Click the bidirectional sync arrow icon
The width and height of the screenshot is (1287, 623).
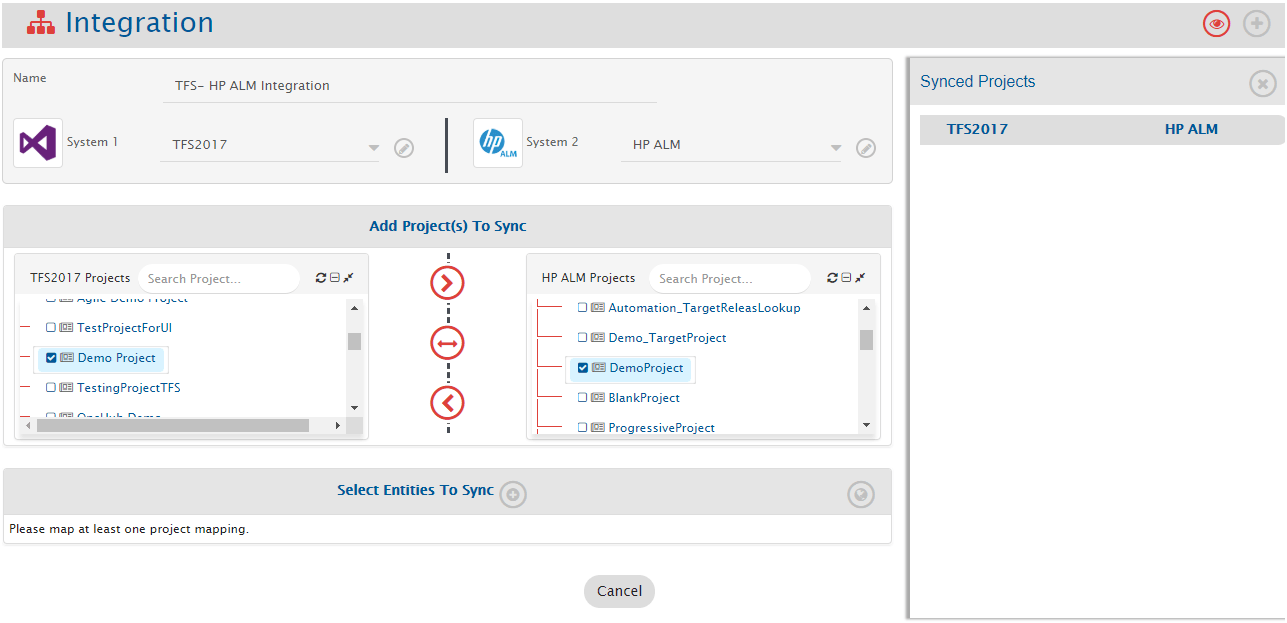tap(447, 344)
